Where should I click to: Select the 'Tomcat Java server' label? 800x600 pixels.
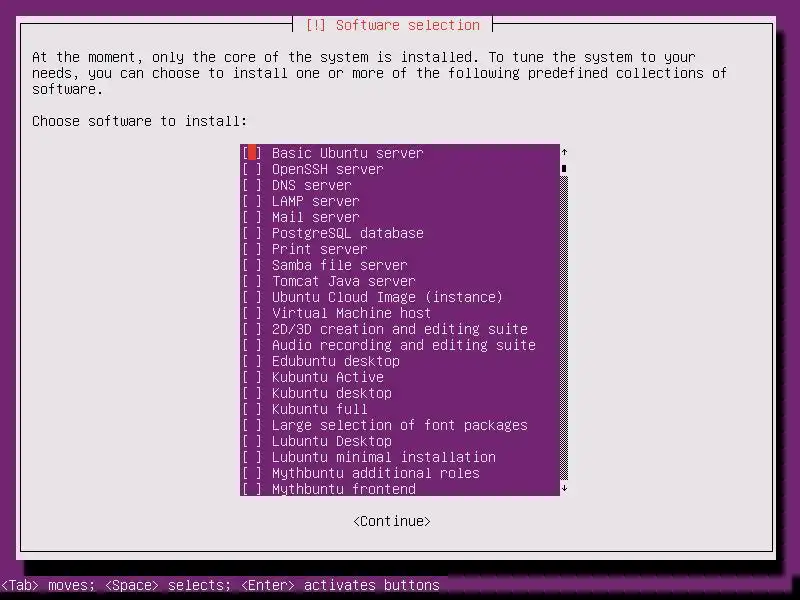point(344,281)
